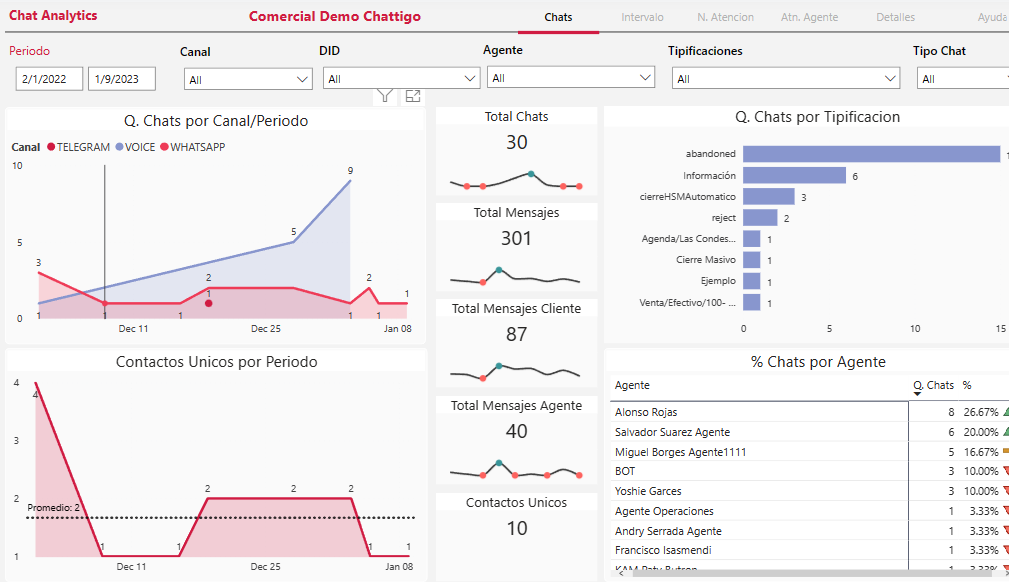
Task: Click the teal peak marker on Total Chats sparkline
Action: point(531,174)
